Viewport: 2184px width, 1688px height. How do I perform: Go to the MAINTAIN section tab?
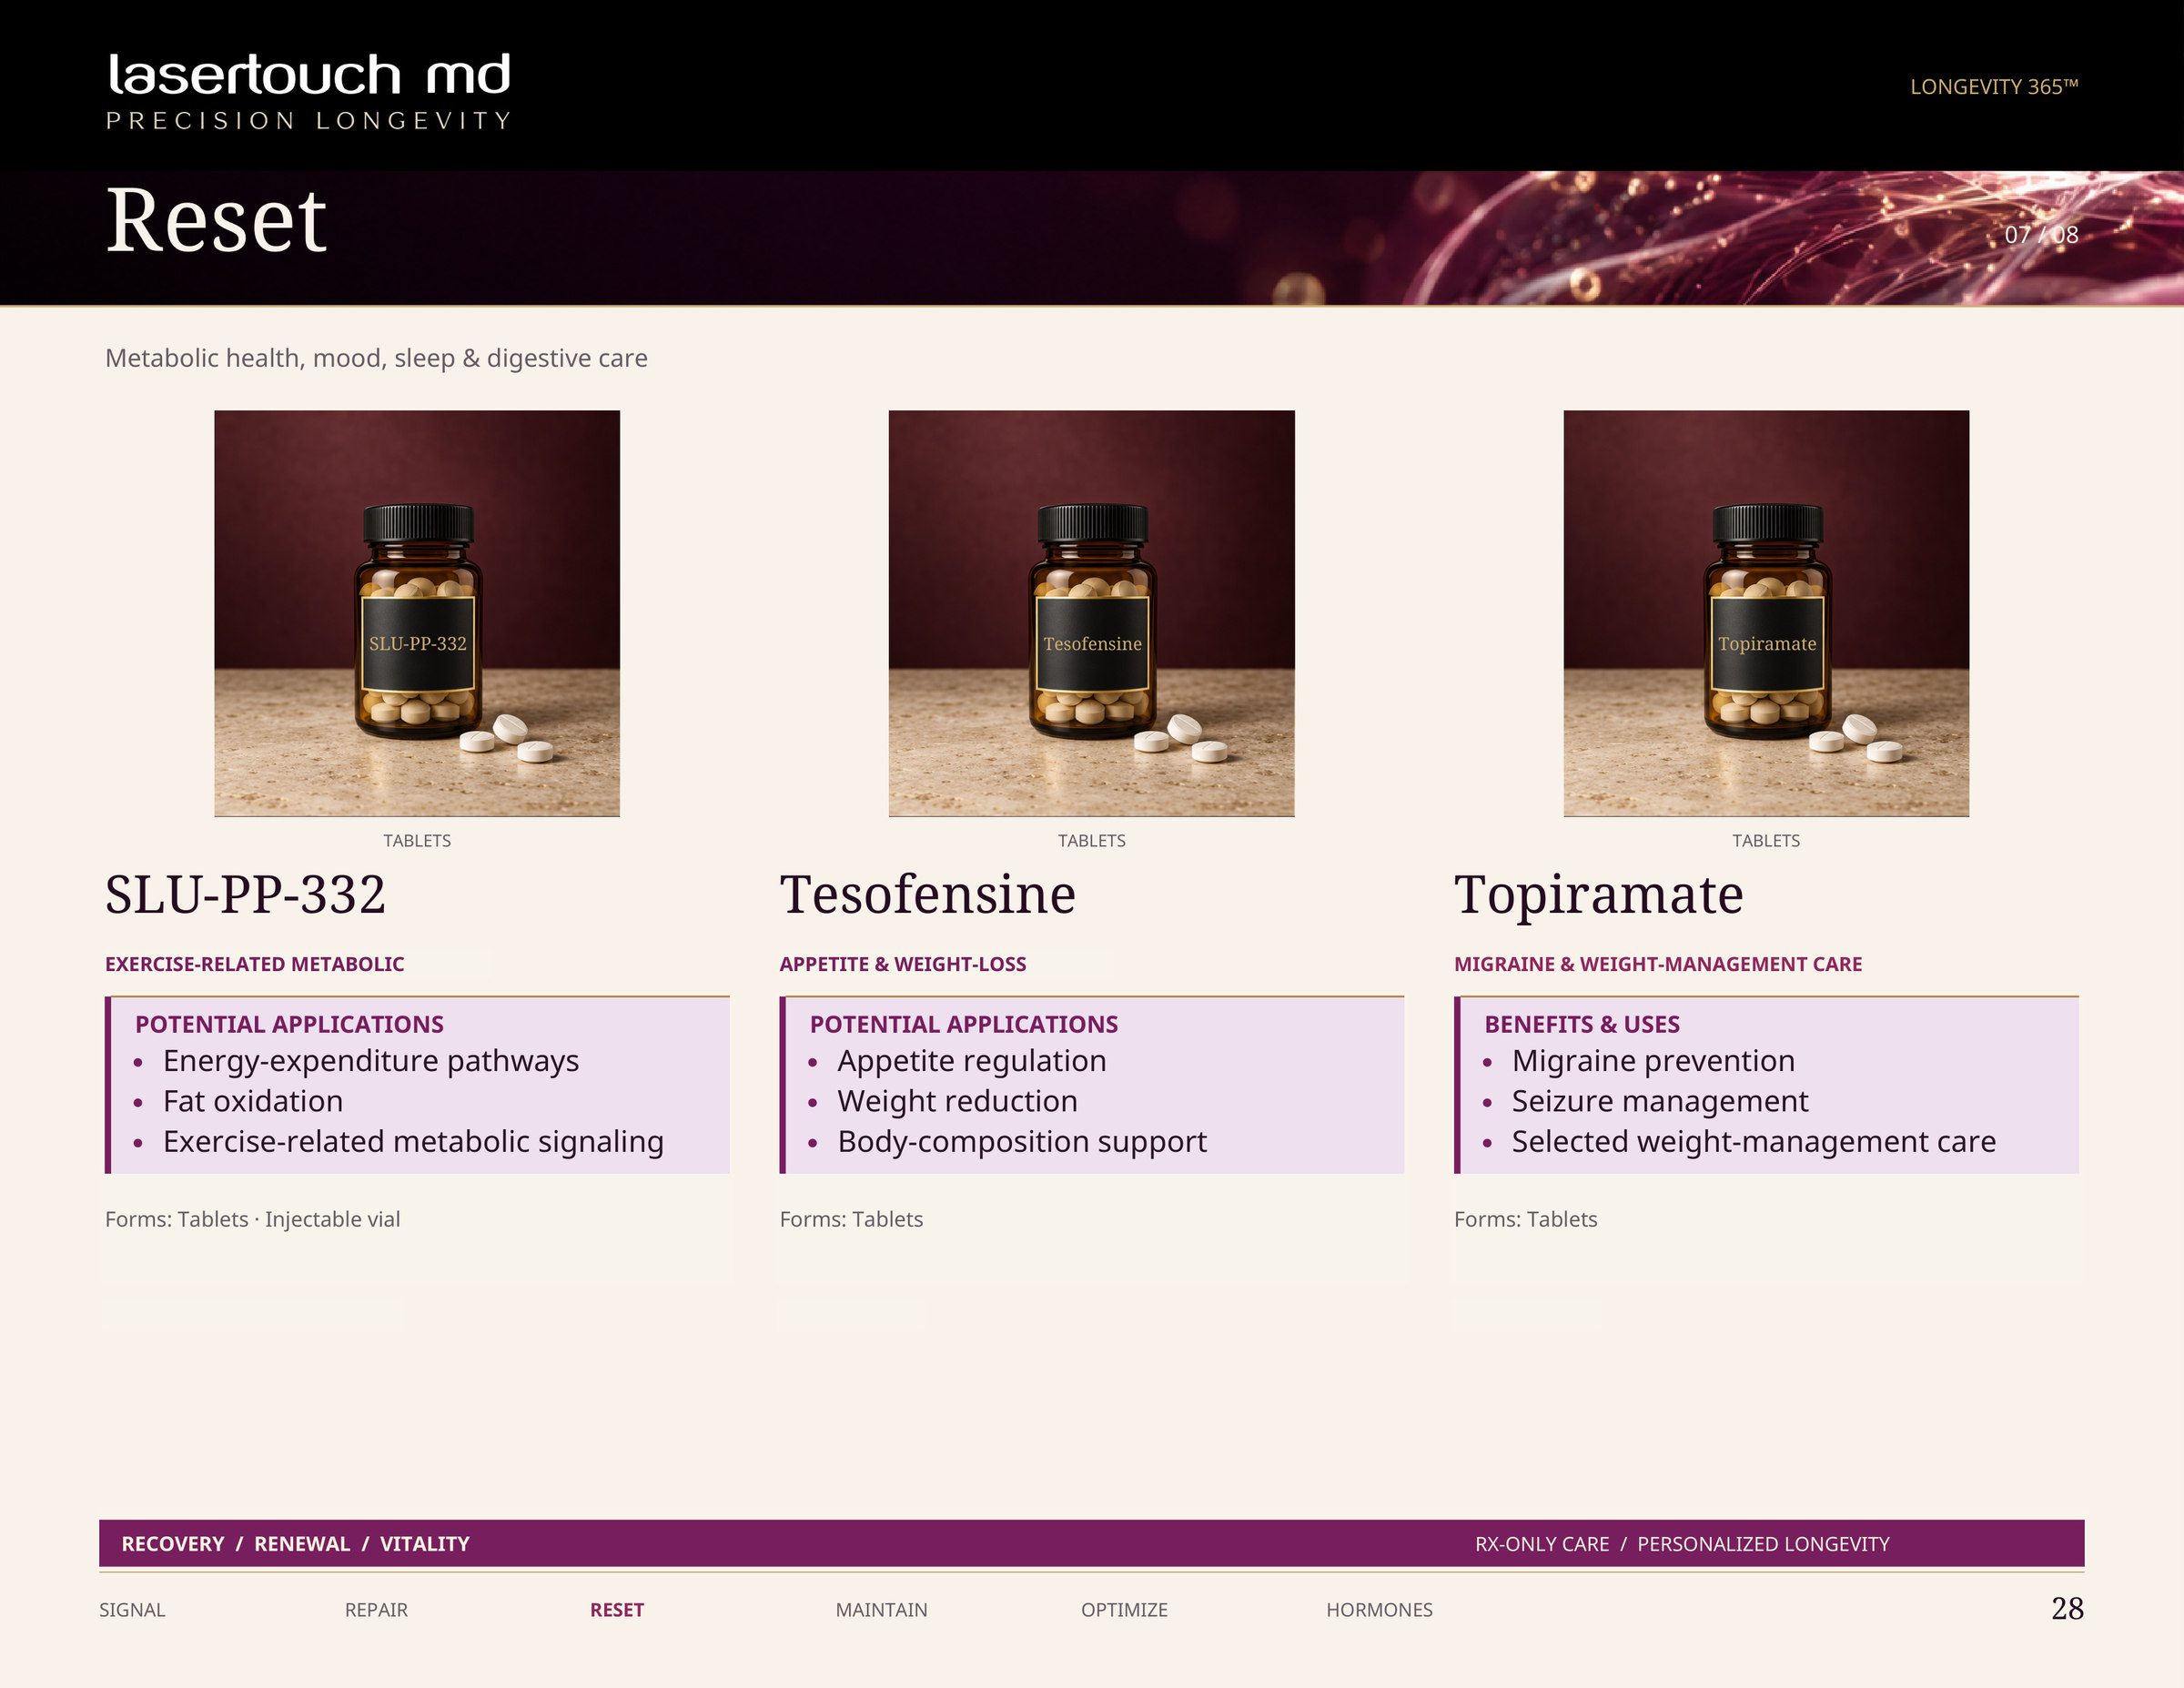pyautogui.click(x=881, y=1610)
